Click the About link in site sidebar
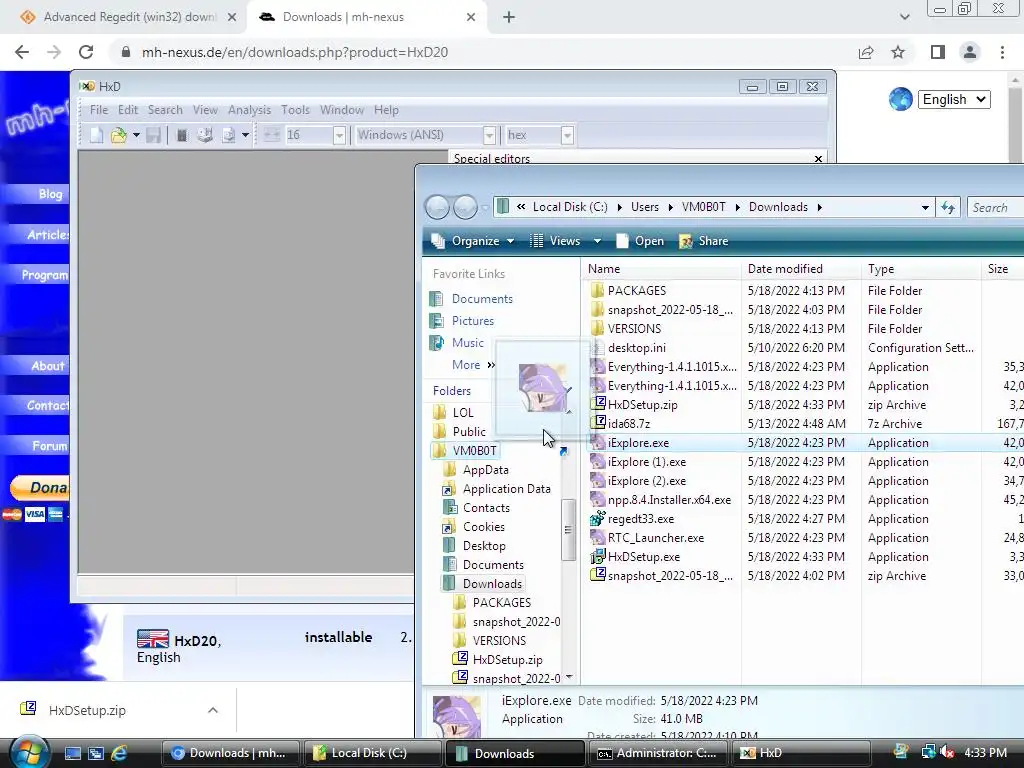Viewport: 1024px width, 768px height. [x=48, y=366]
